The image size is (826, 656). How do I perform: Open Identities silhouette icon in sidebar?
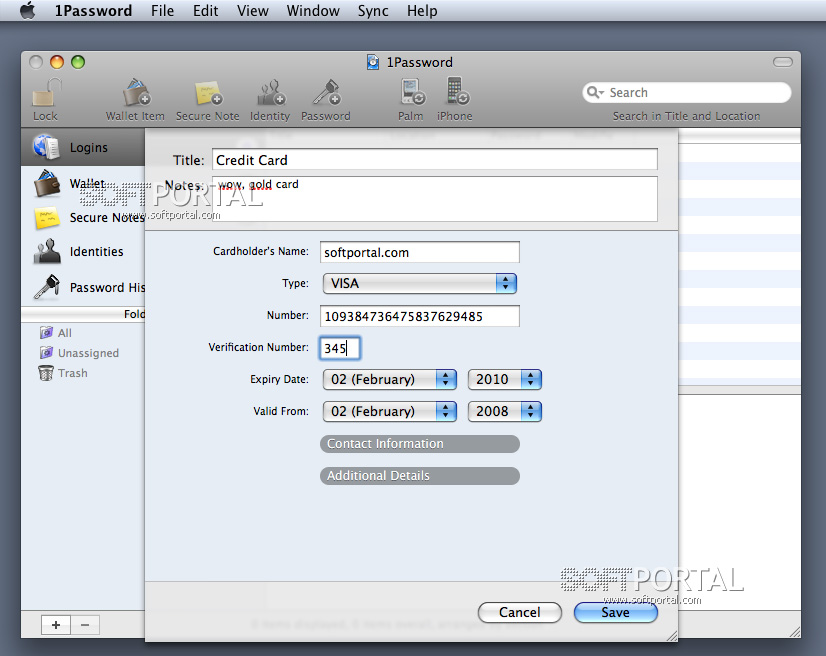(47, 251)
